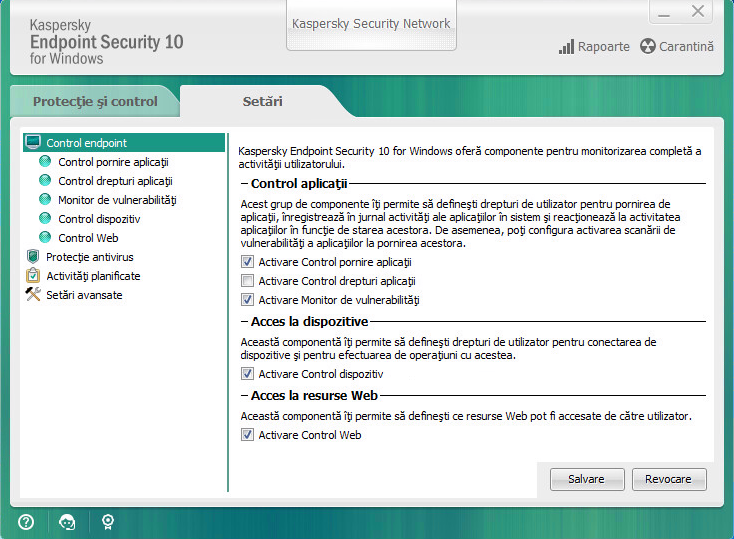Open the Rapoarte reports icon

(567, 47)
